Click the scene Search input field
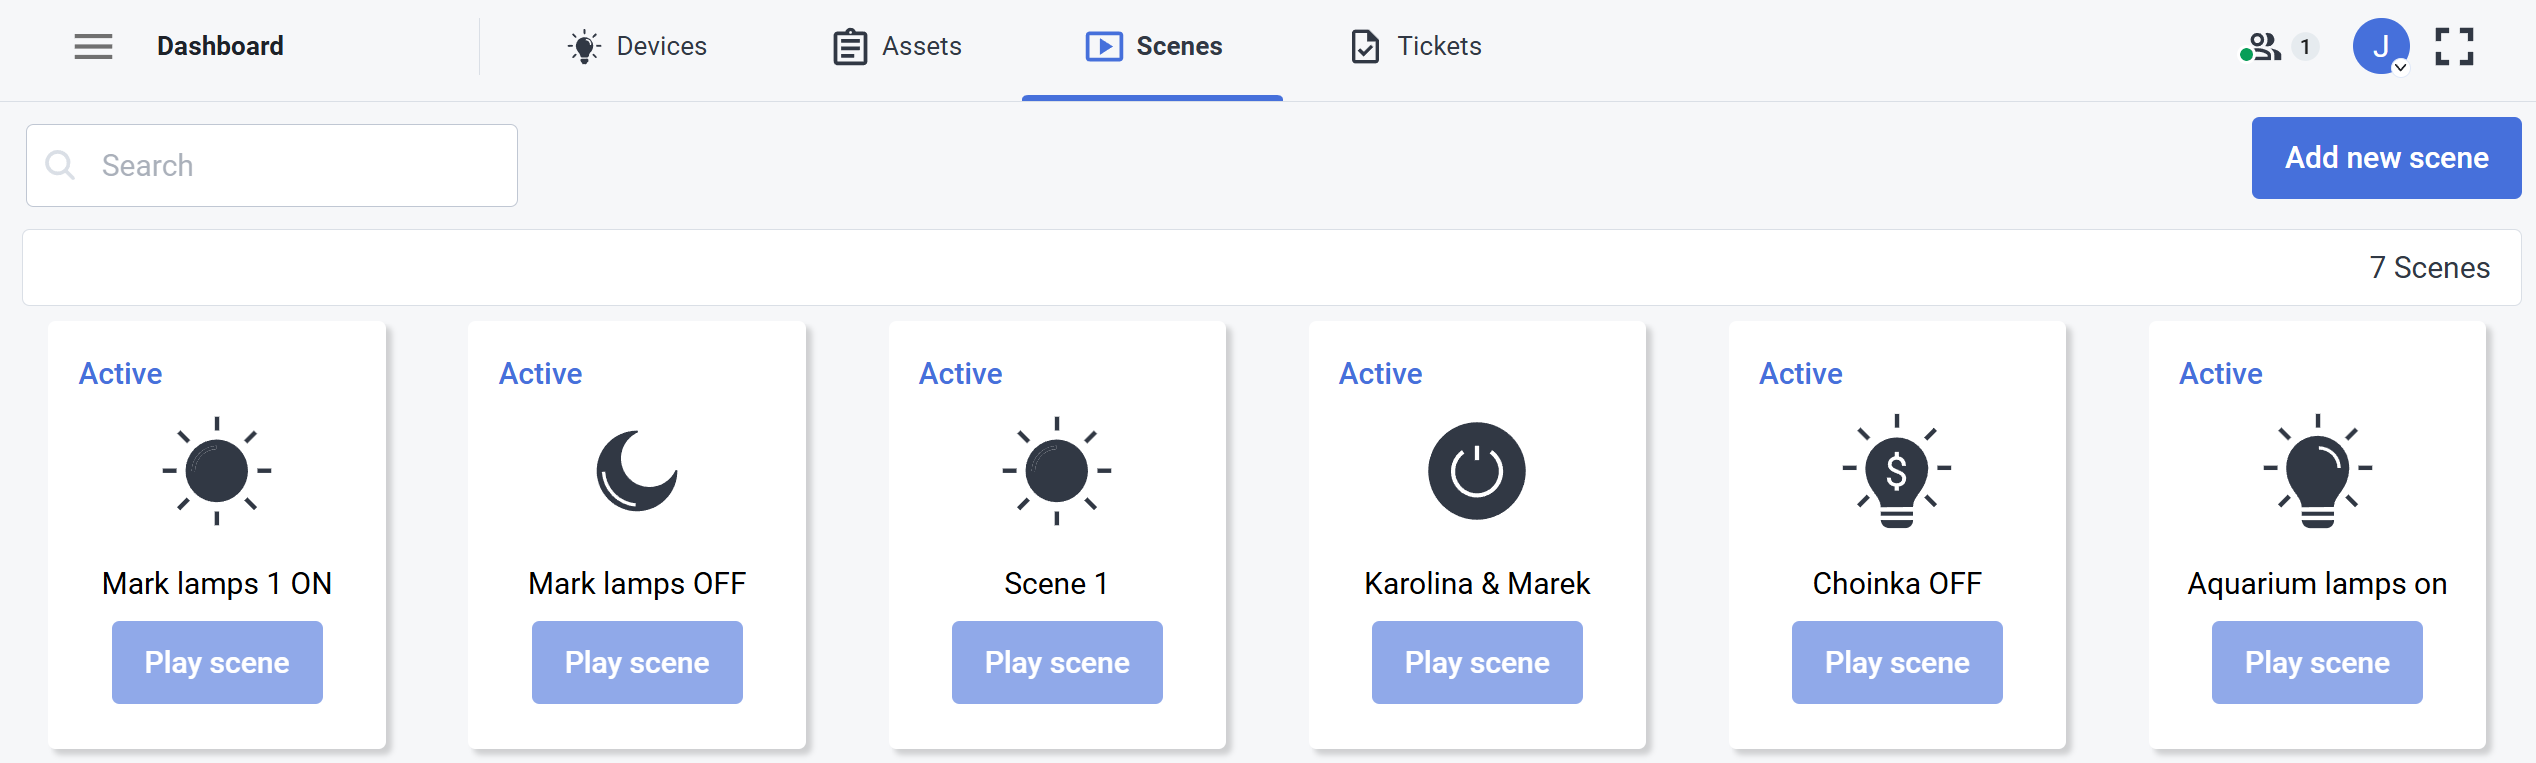This screenshot has width=2536, height=763. point(290,165)
